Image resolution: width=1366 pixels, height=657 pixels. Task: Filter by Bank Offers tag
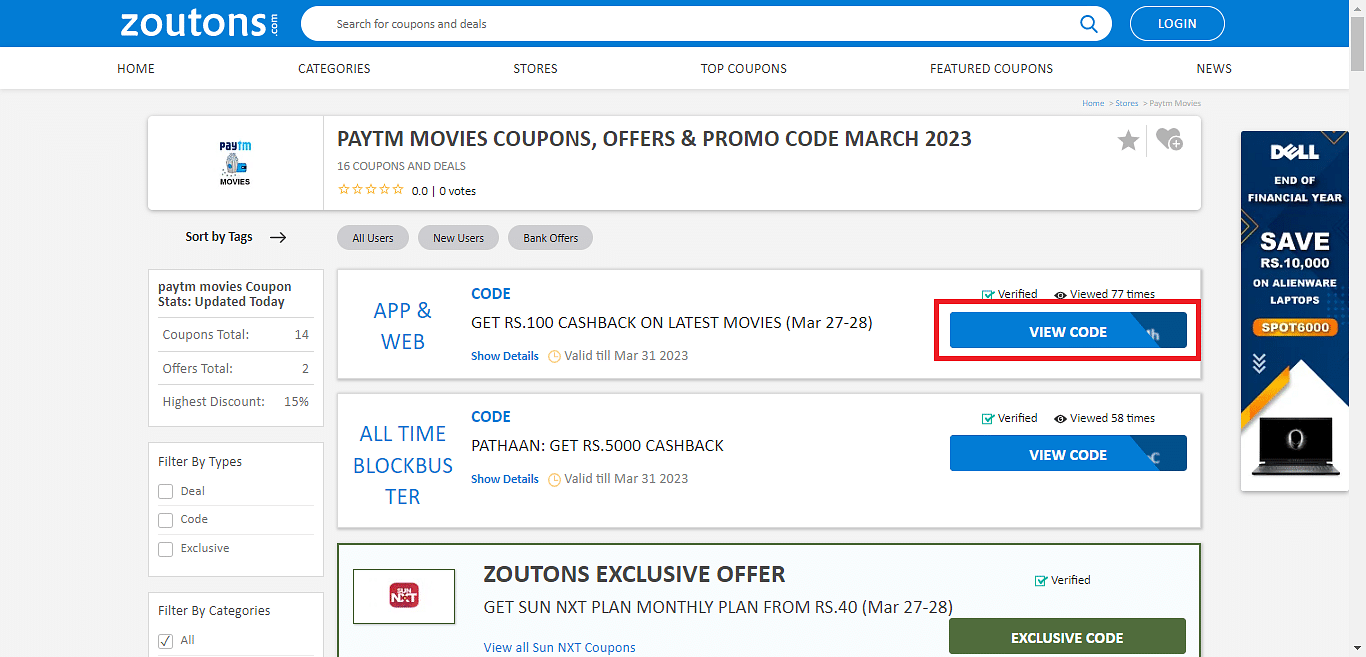click(551, 238)
